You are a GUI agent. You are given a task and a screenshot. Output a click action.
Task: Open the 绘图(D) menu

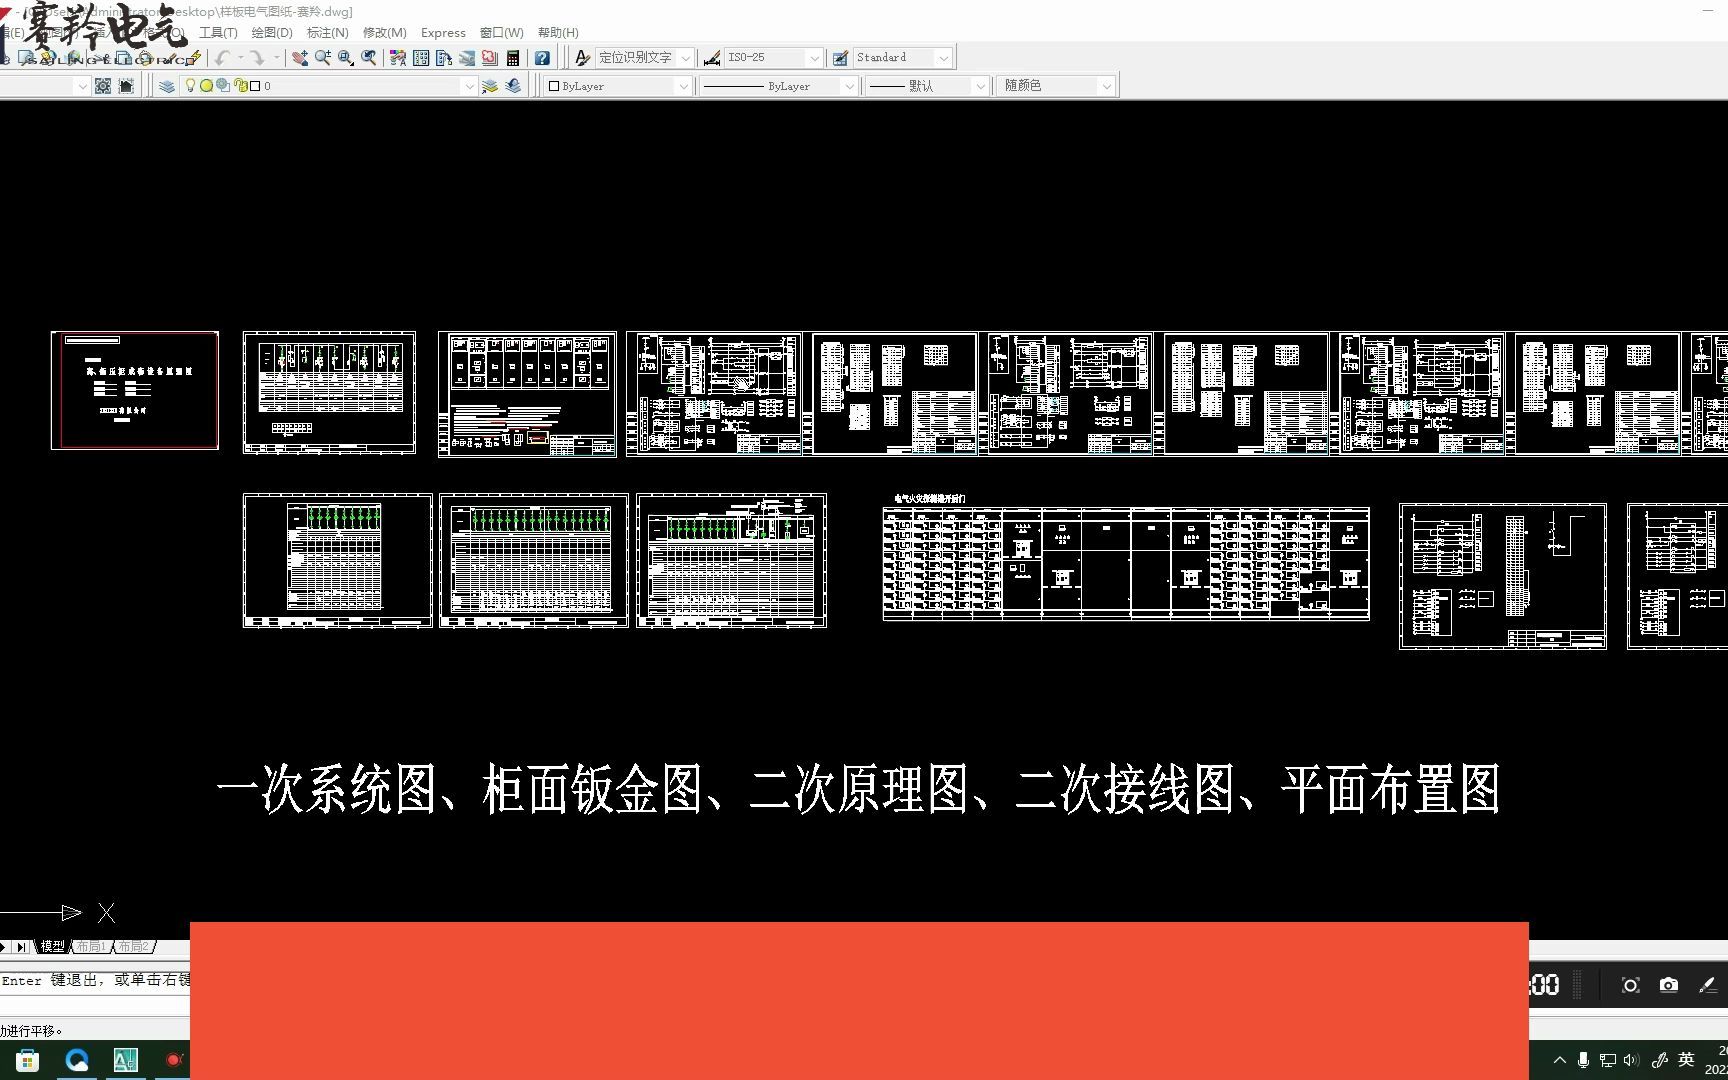[x=272, y=33]
